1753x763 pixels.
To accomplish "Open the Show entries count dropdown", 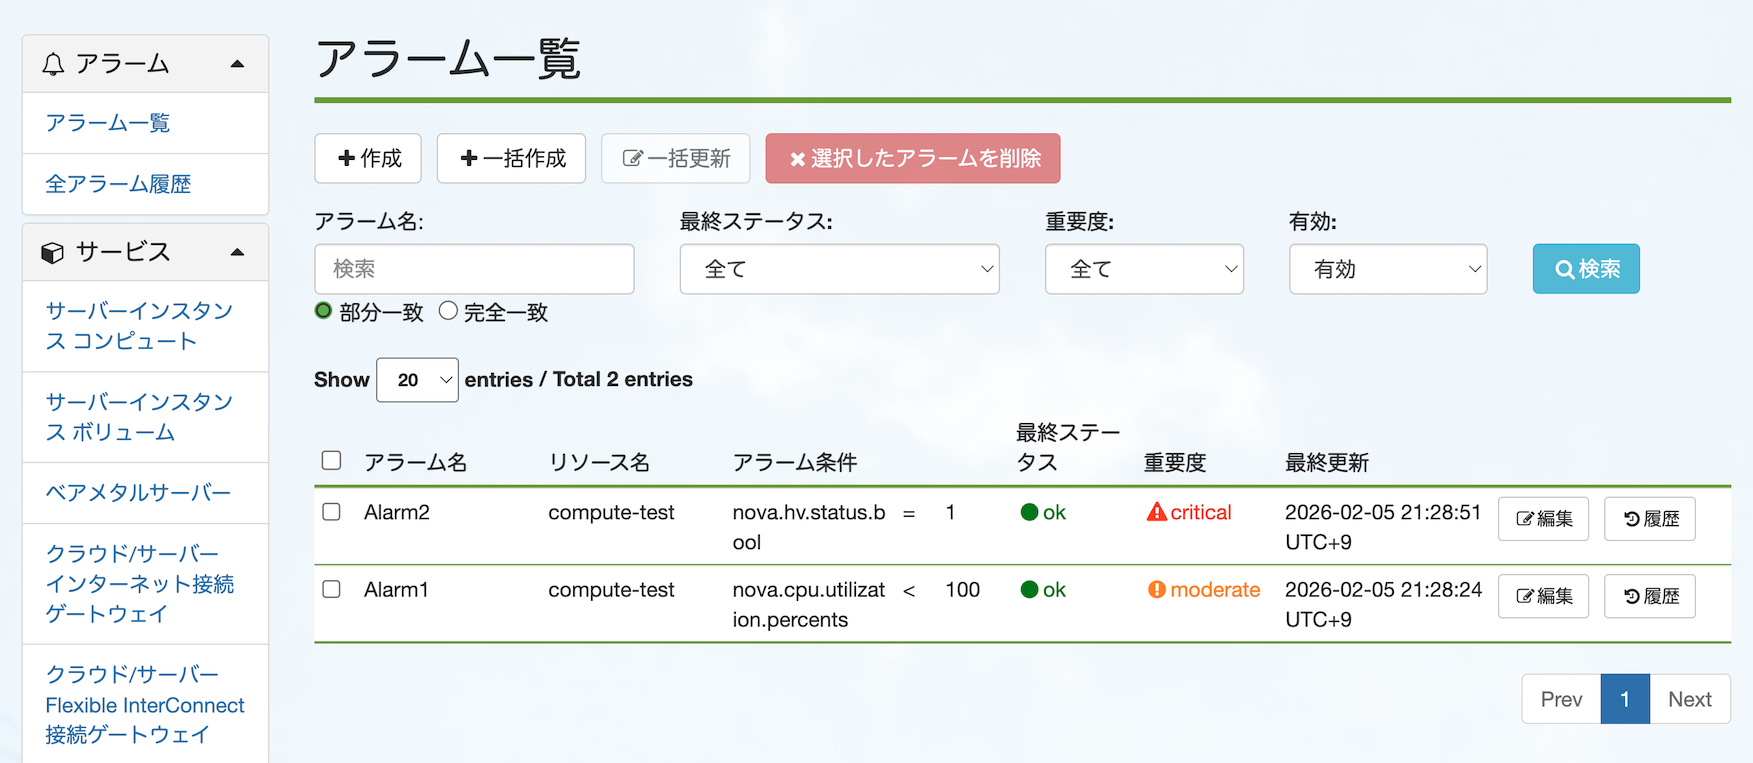I will coord(417,380).
